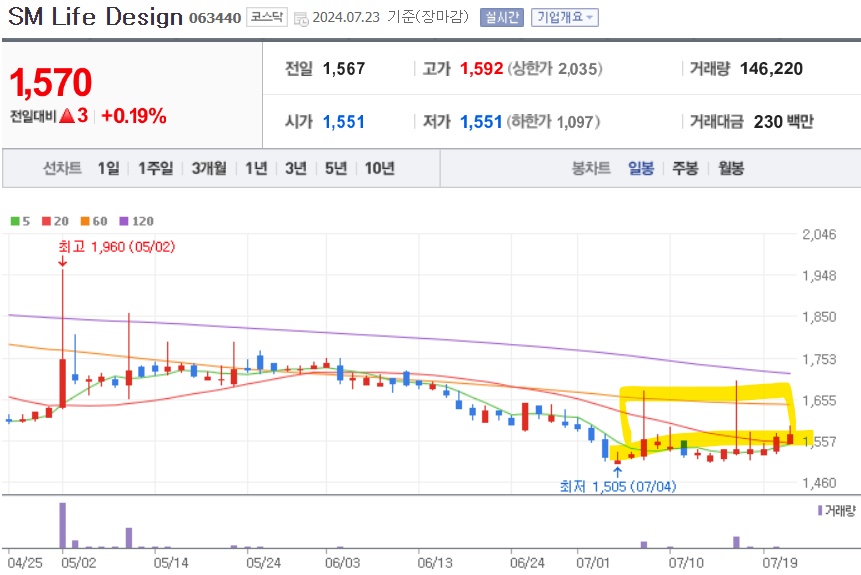Click the 고가 value 1,592

482,69
